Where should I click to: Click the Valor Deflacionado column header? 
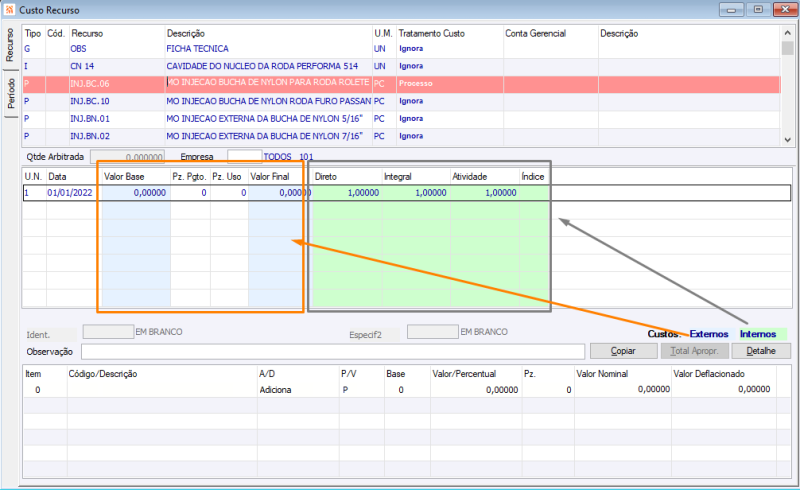pyautogui.click(x=709, y=374)
